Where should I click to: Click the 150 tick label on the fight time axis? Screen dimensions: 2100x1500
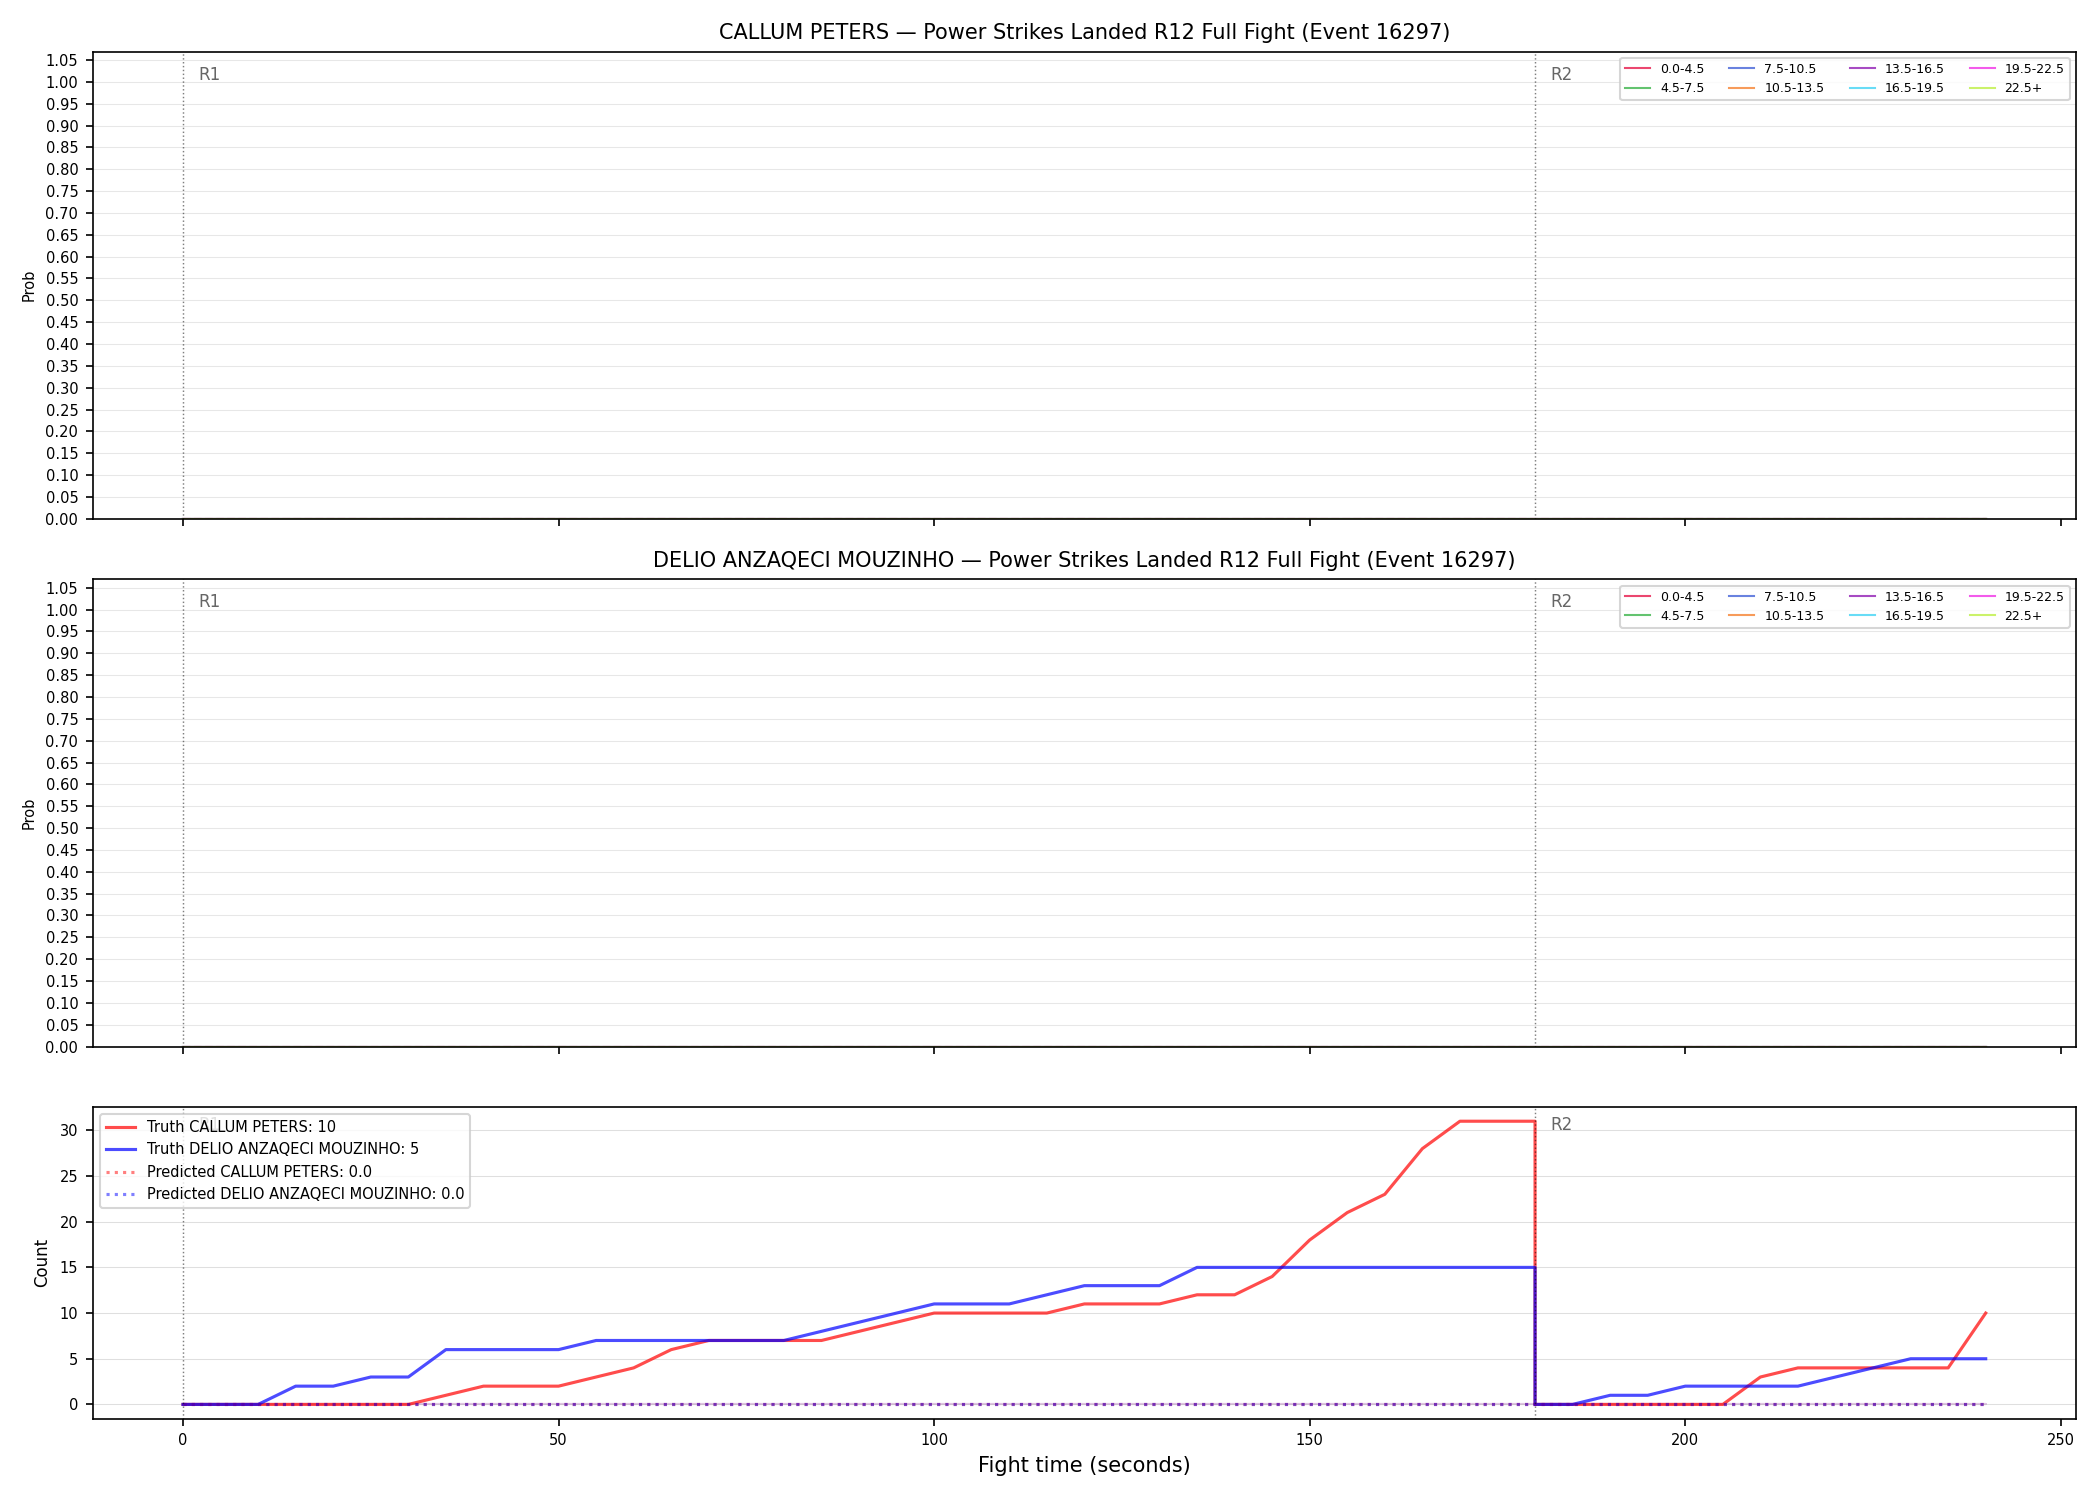pyautogui.click(x=1309, y=1440)
